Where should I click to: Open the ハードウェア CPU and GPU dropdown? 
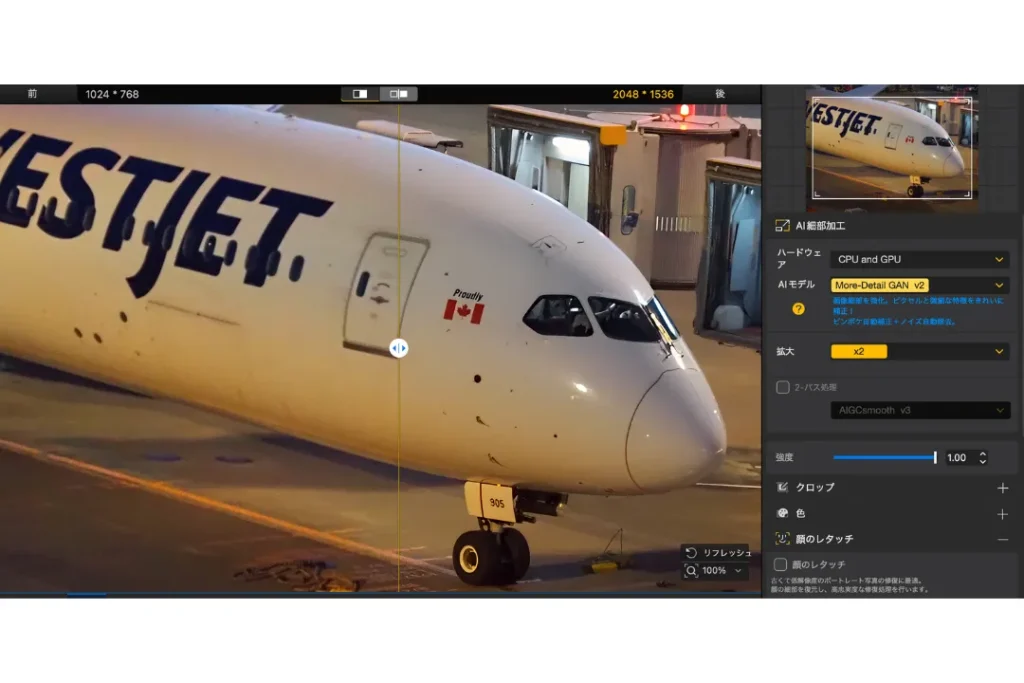click(x=920, y=259)
